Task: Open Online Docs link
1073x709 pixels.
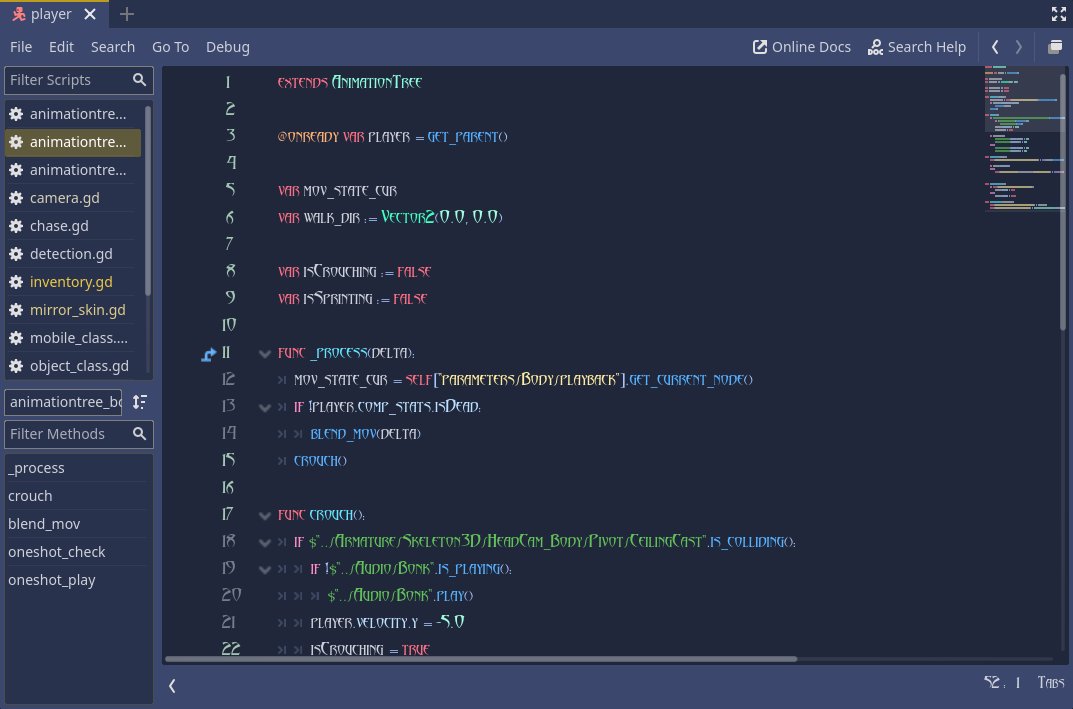Action: tap(802, 47)
